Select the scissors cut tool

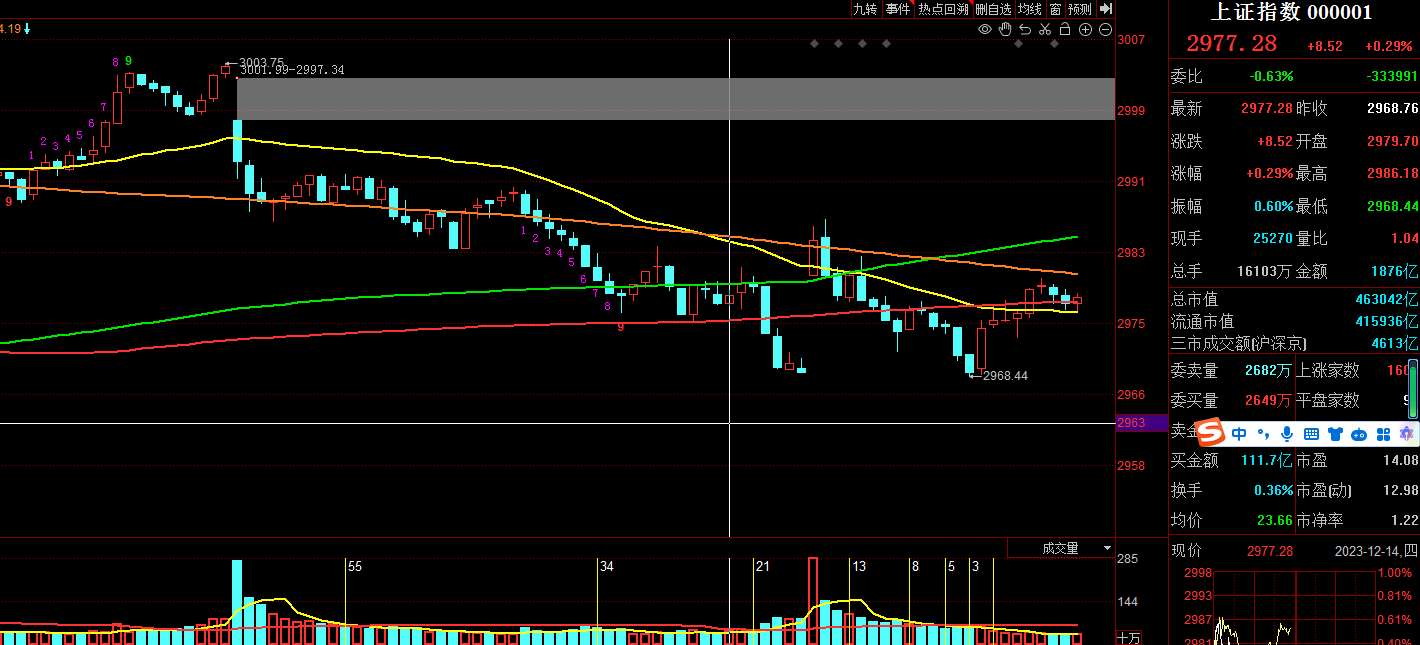click(x=1045, y=30)
